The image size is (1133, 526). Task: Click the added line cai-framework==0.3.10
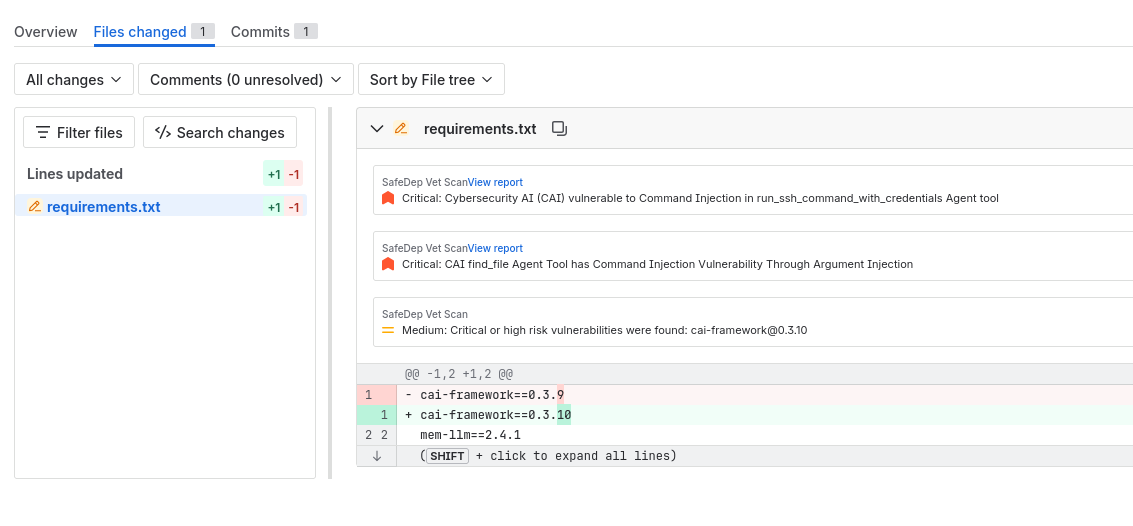click(495, 415)
